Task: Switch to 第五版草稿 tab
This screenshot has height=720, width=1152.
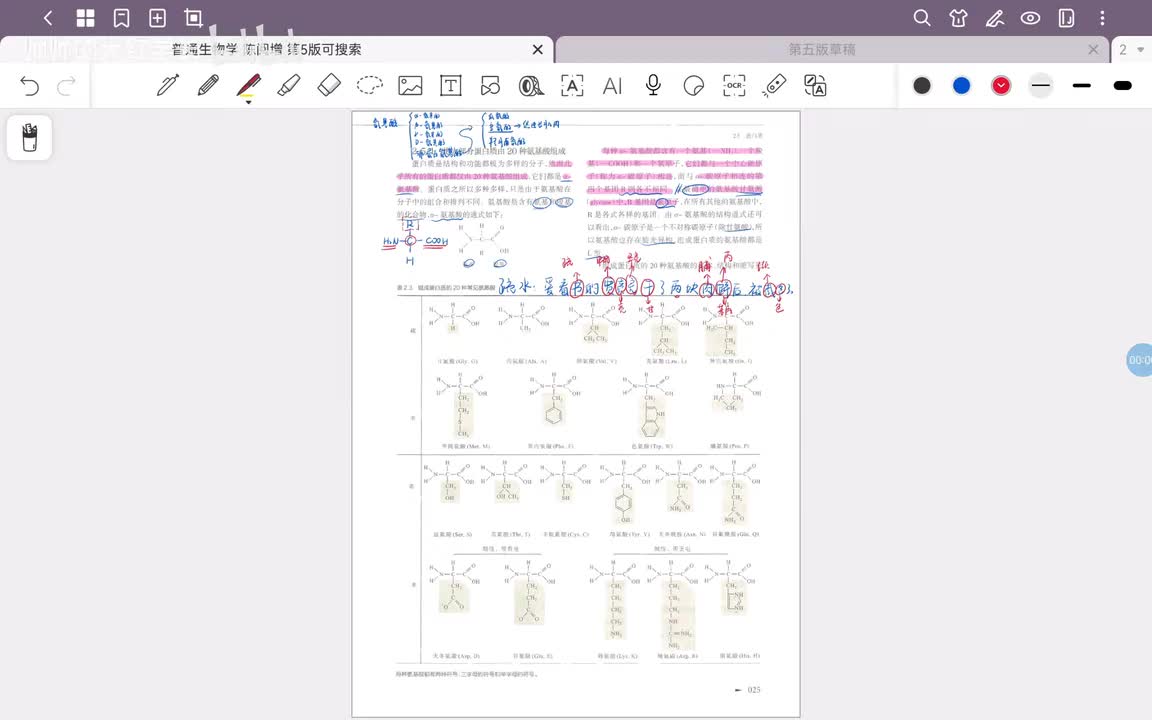Action: pos(821,49)
